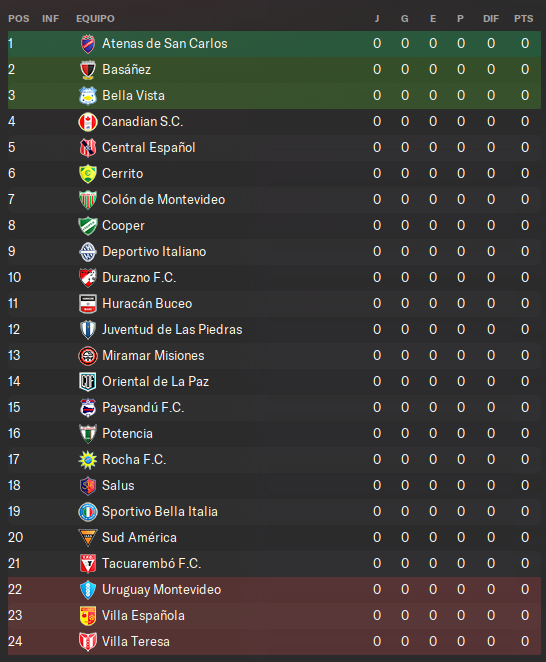Click the Rocha F.C. sun emblem

[x=88, y=460]
